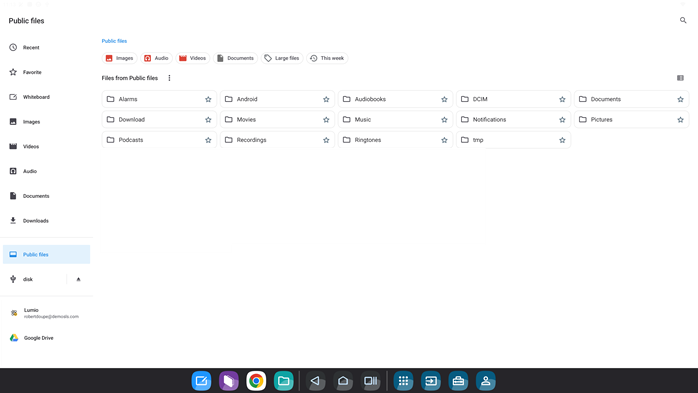Image resolution: width=698 pixels, height=393 pixels.
Task: Open Google Drive in the sidebar
Action: 46,338
